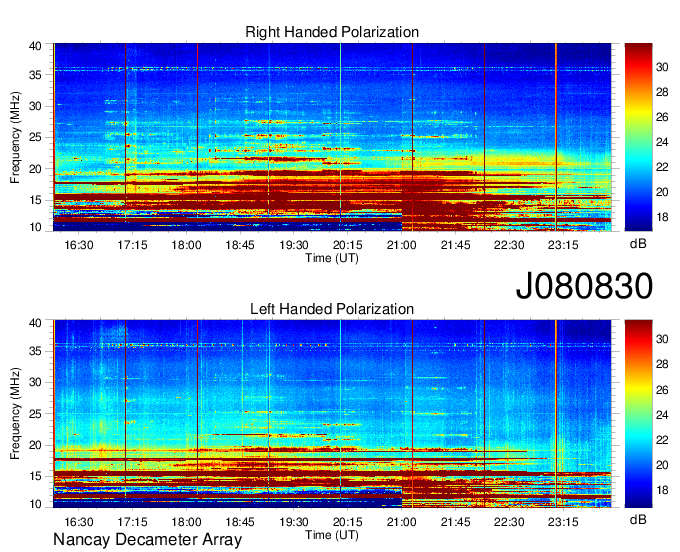
Task: Click the Frequency (MHz) label of the Left Handed plot
Action: pos(15,414)
